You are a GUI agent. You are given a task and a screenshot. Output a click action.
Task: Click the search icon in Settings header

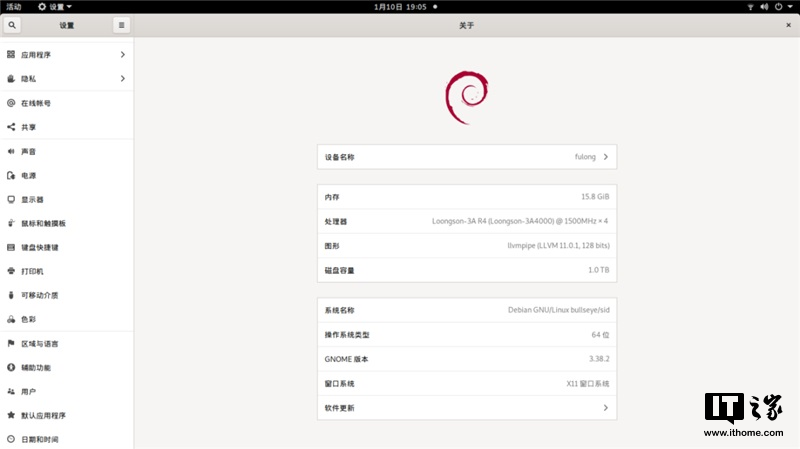tap(12, 25)
